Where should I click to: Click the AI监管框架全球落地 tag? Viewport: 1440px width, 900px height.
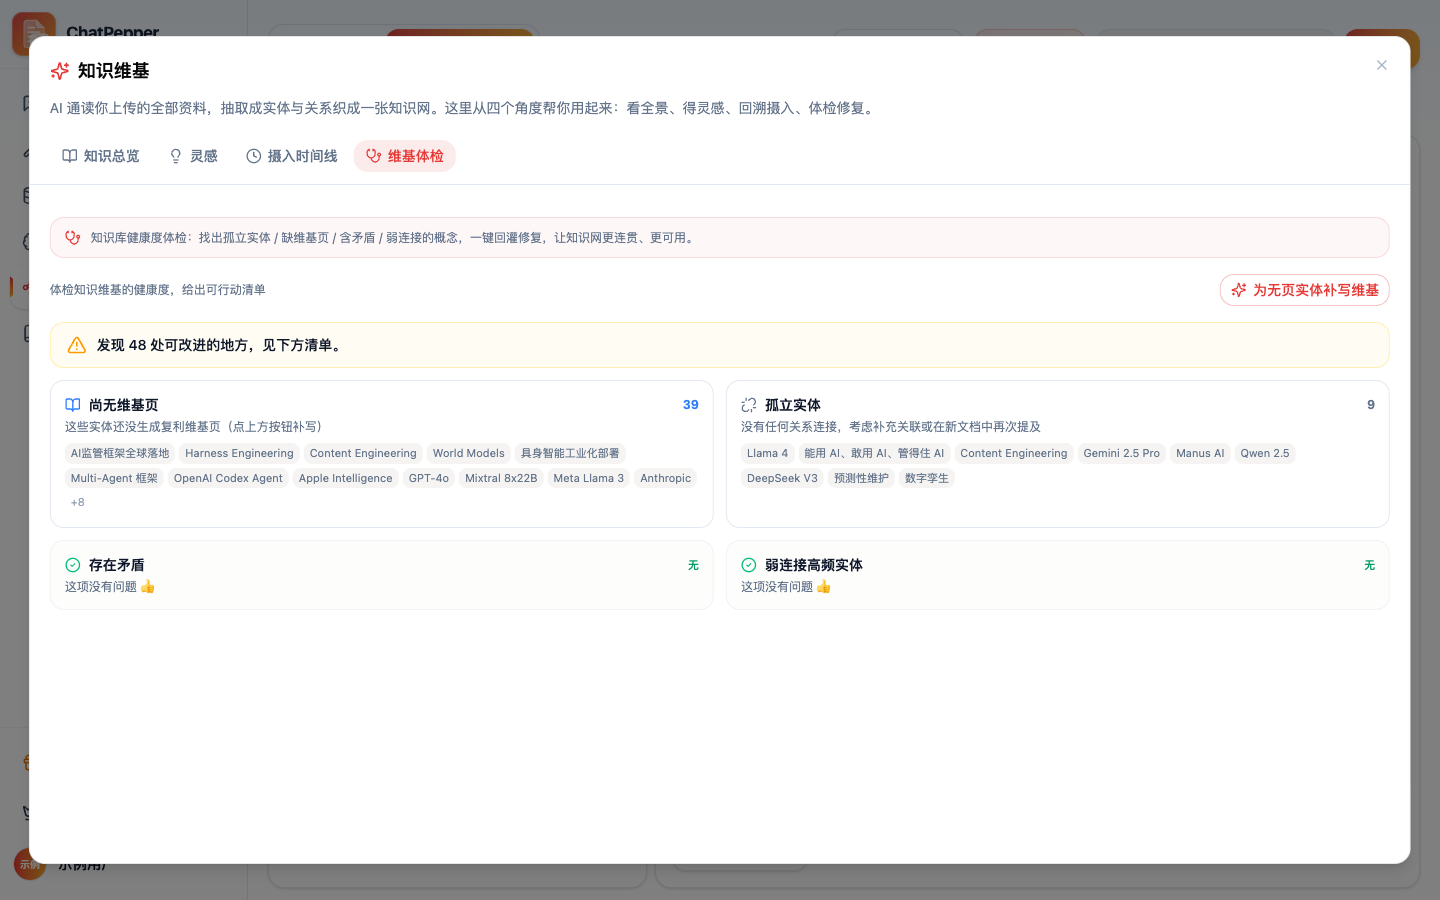click(x=120, y=453)
